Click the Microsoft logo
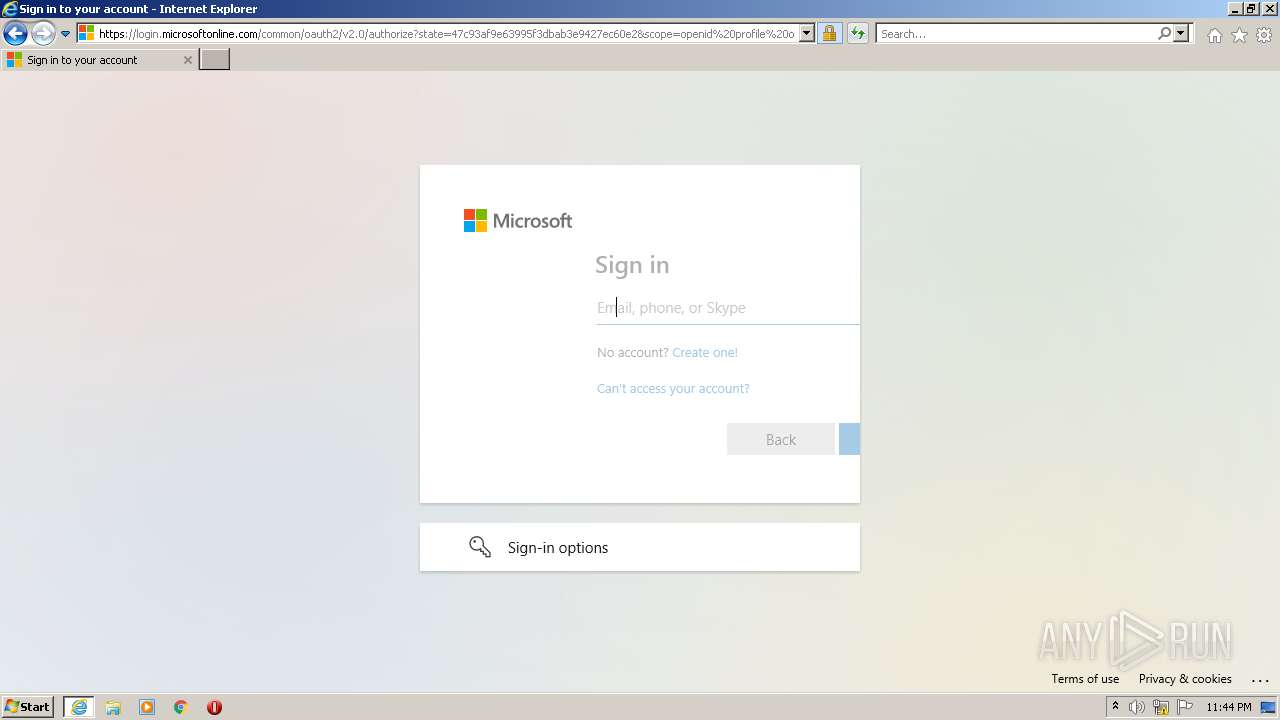1280x720 pixels. click(x=518, y=221)
